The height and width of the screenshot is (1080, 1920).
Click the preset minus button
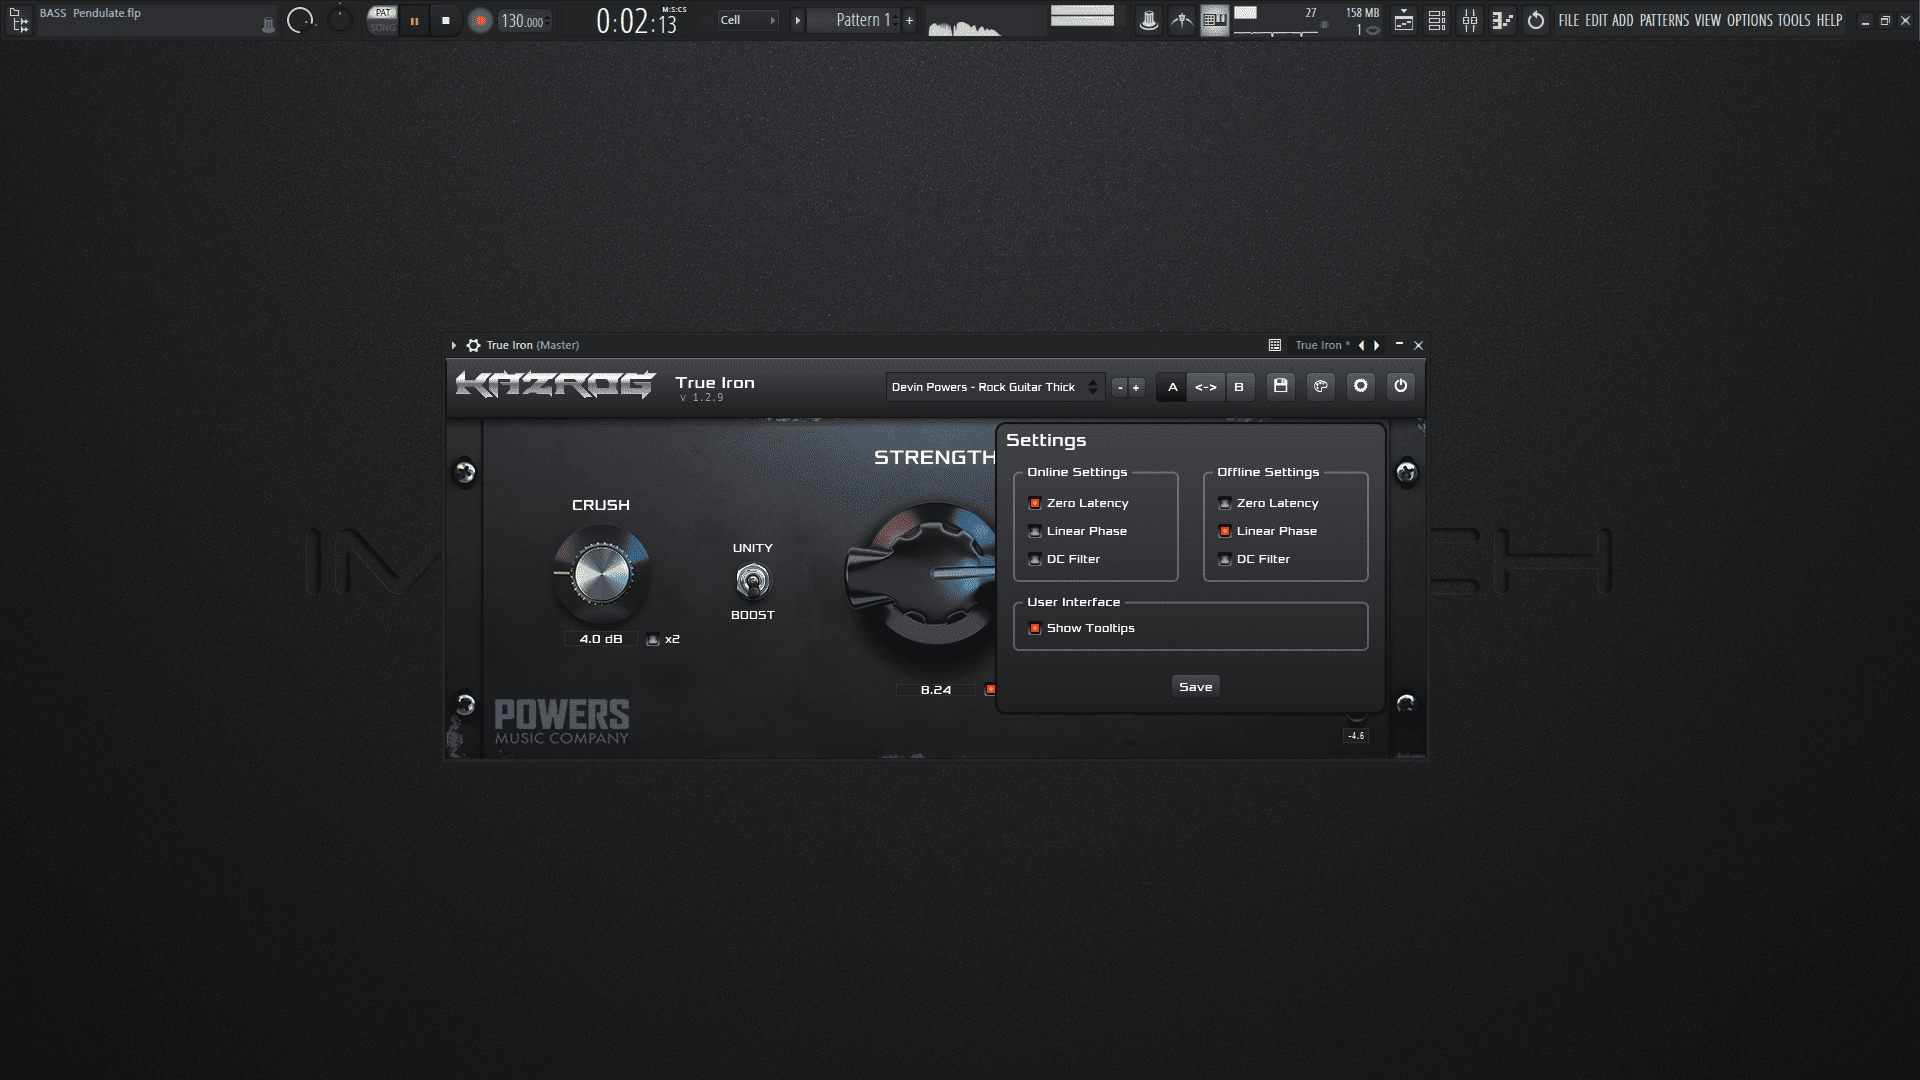point(1120,387)
